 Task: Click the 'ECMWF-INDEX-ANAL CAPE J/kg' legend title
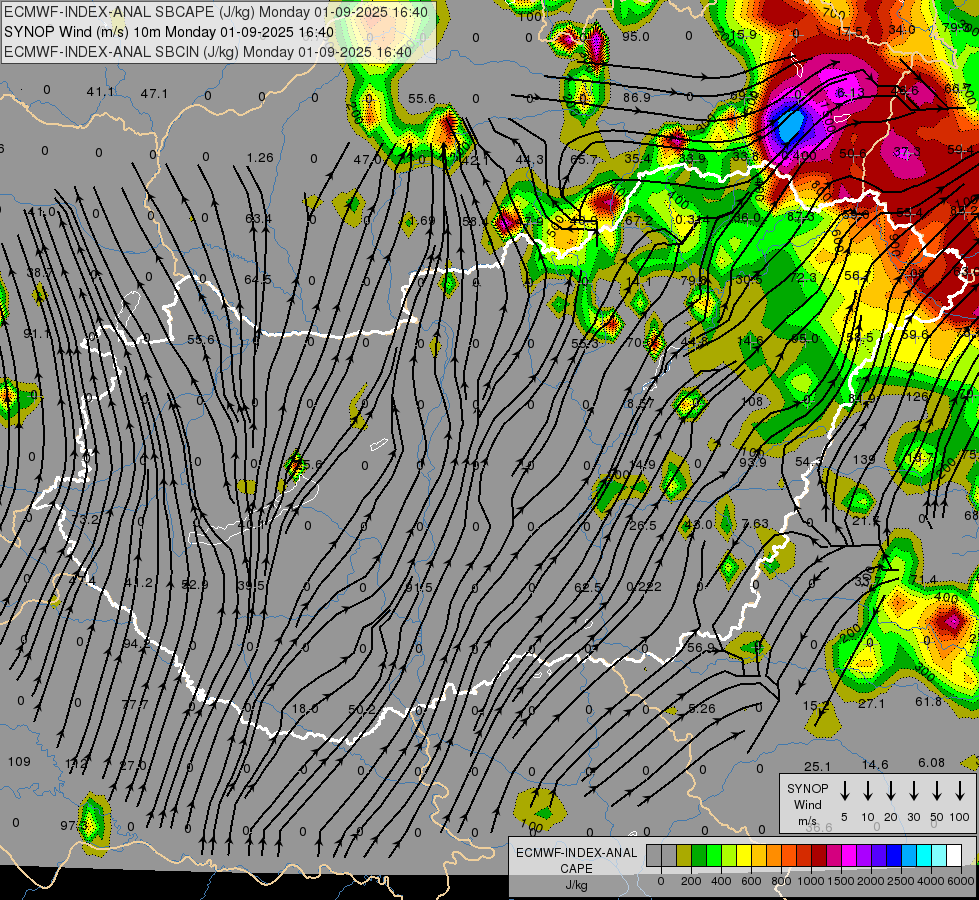tap(576, 868)
